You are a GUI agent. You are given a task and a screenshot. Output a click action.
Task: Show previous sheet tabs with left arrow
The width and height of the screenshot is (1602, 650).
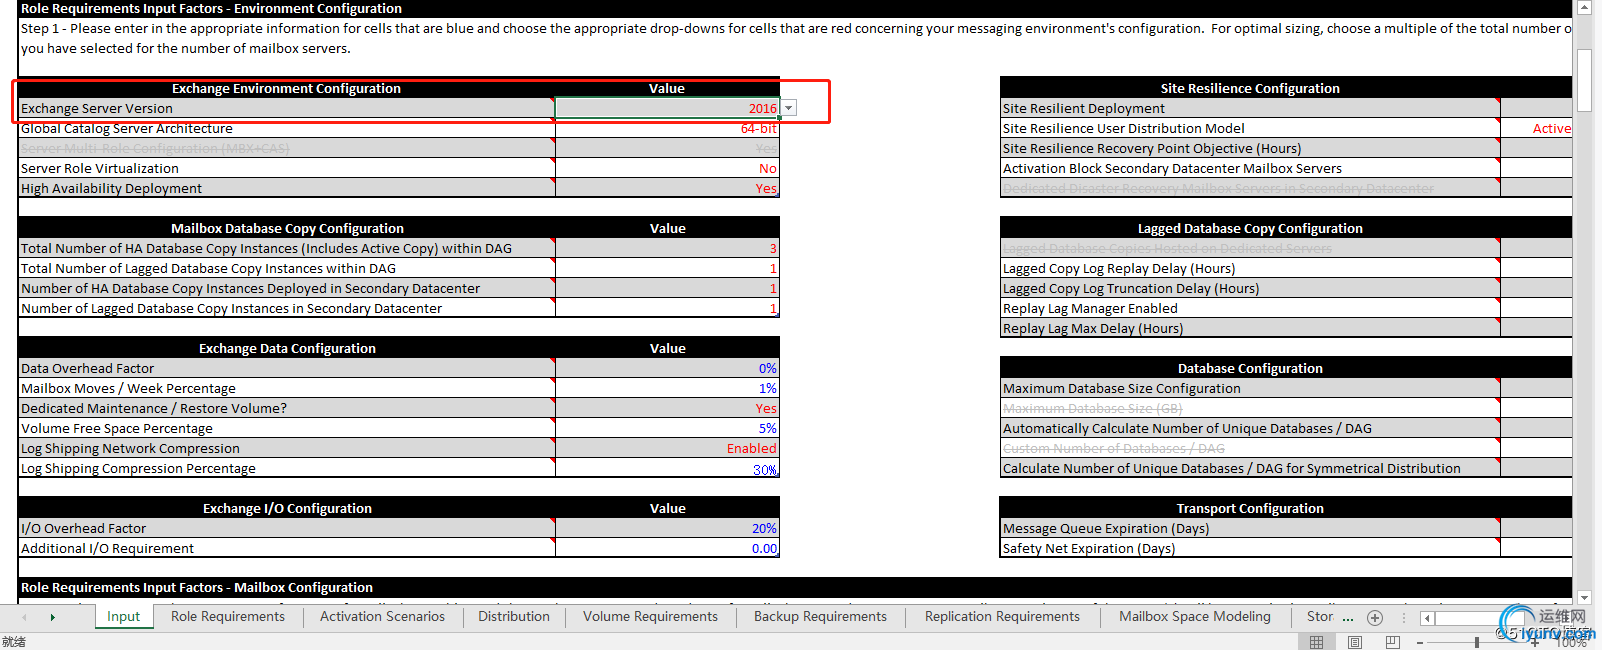click(25, 618)
